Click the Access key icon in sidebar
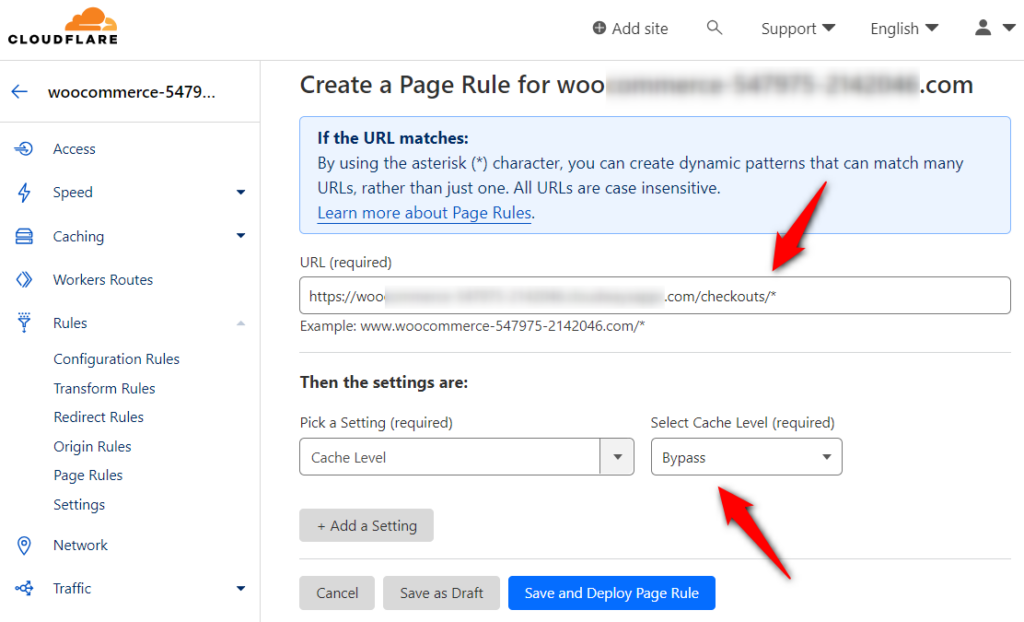The height and width of the screenshot is (622, 1024). coord(22,148)
